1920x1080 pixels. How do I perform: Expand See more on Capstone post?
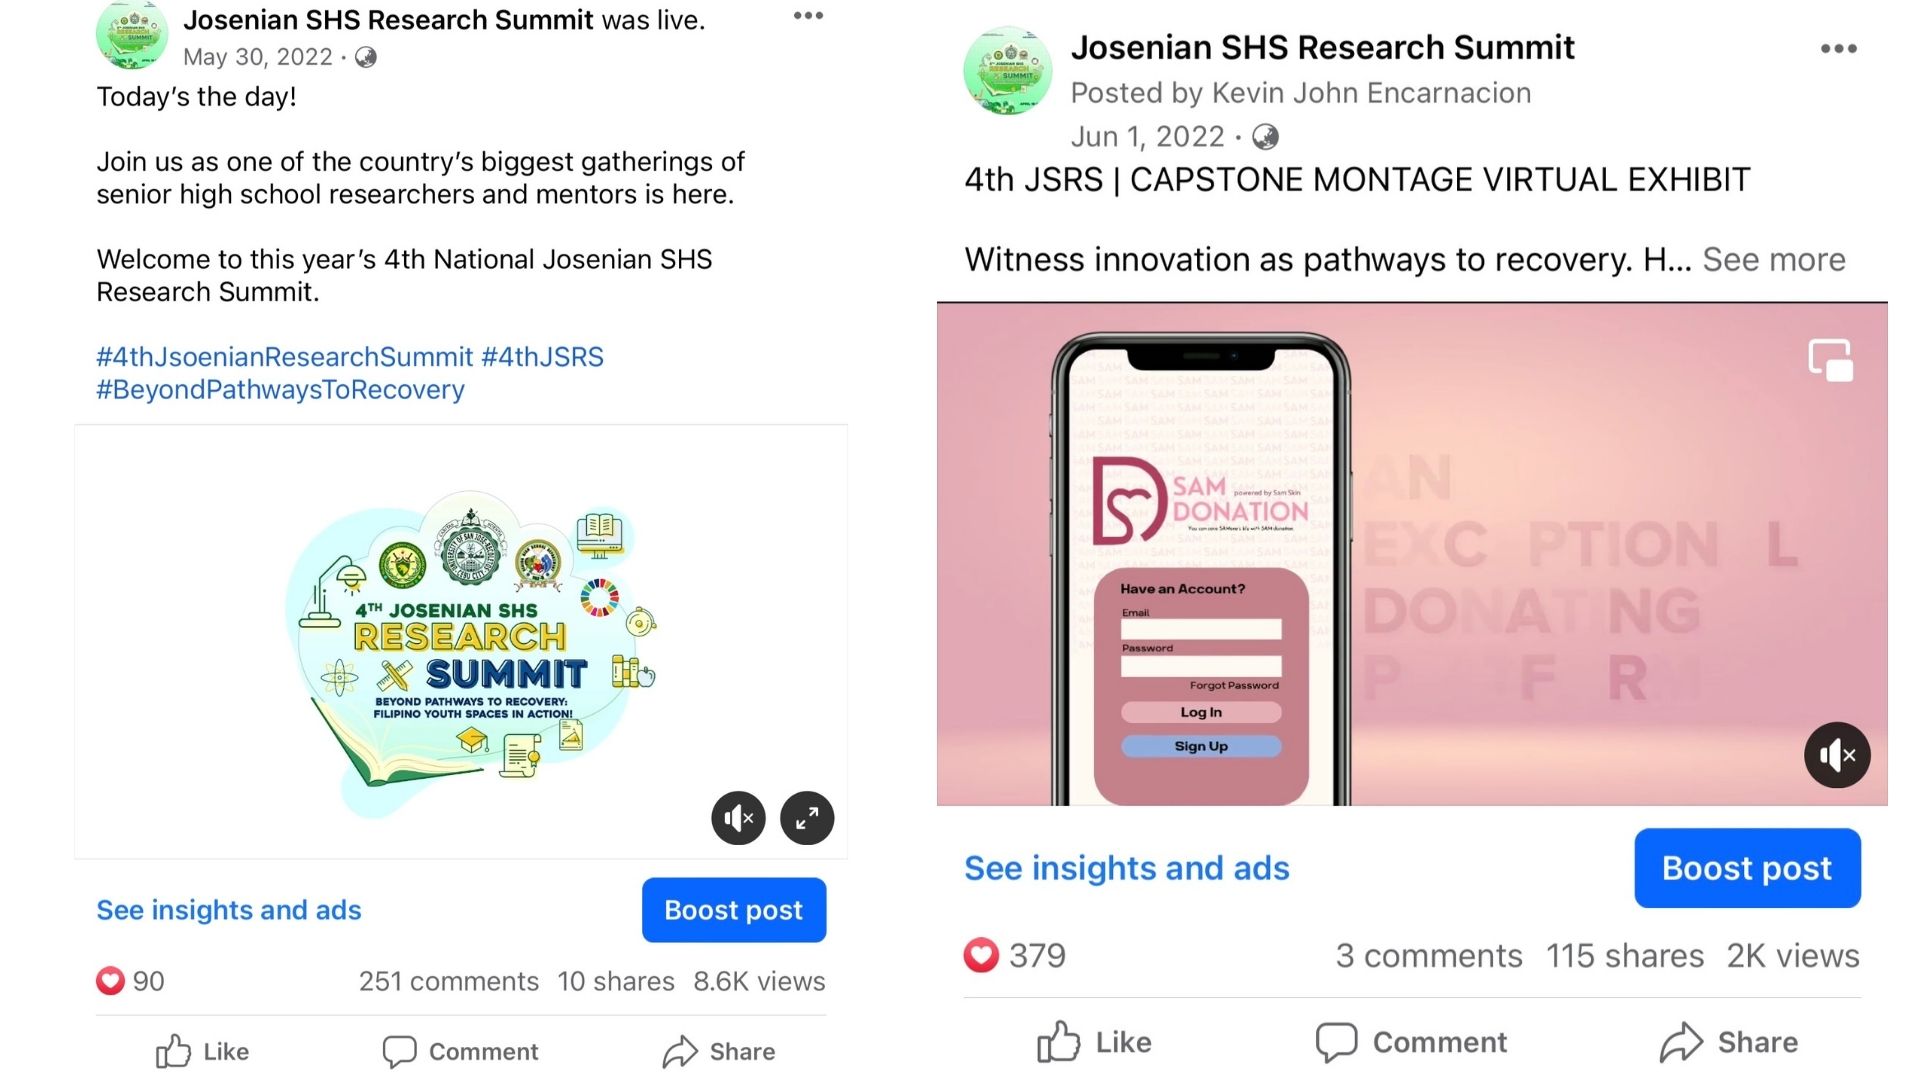[x=1774, y=260]
